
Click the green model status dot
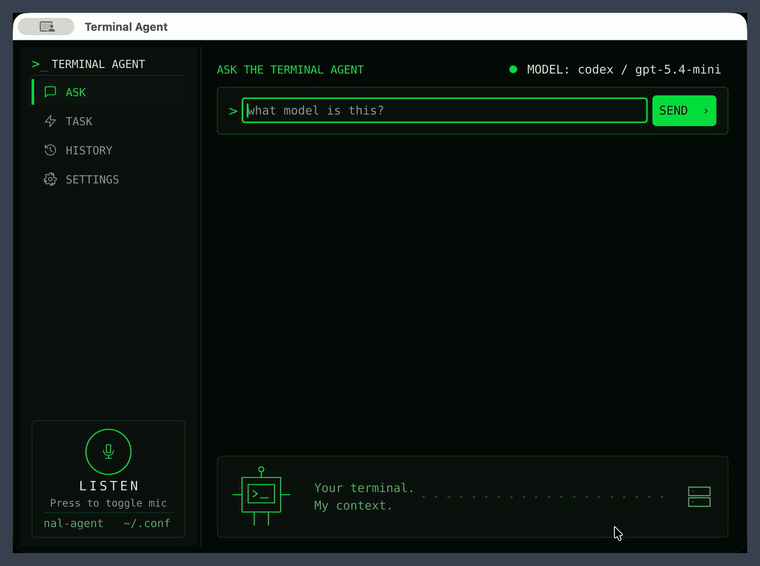[513, 69]
